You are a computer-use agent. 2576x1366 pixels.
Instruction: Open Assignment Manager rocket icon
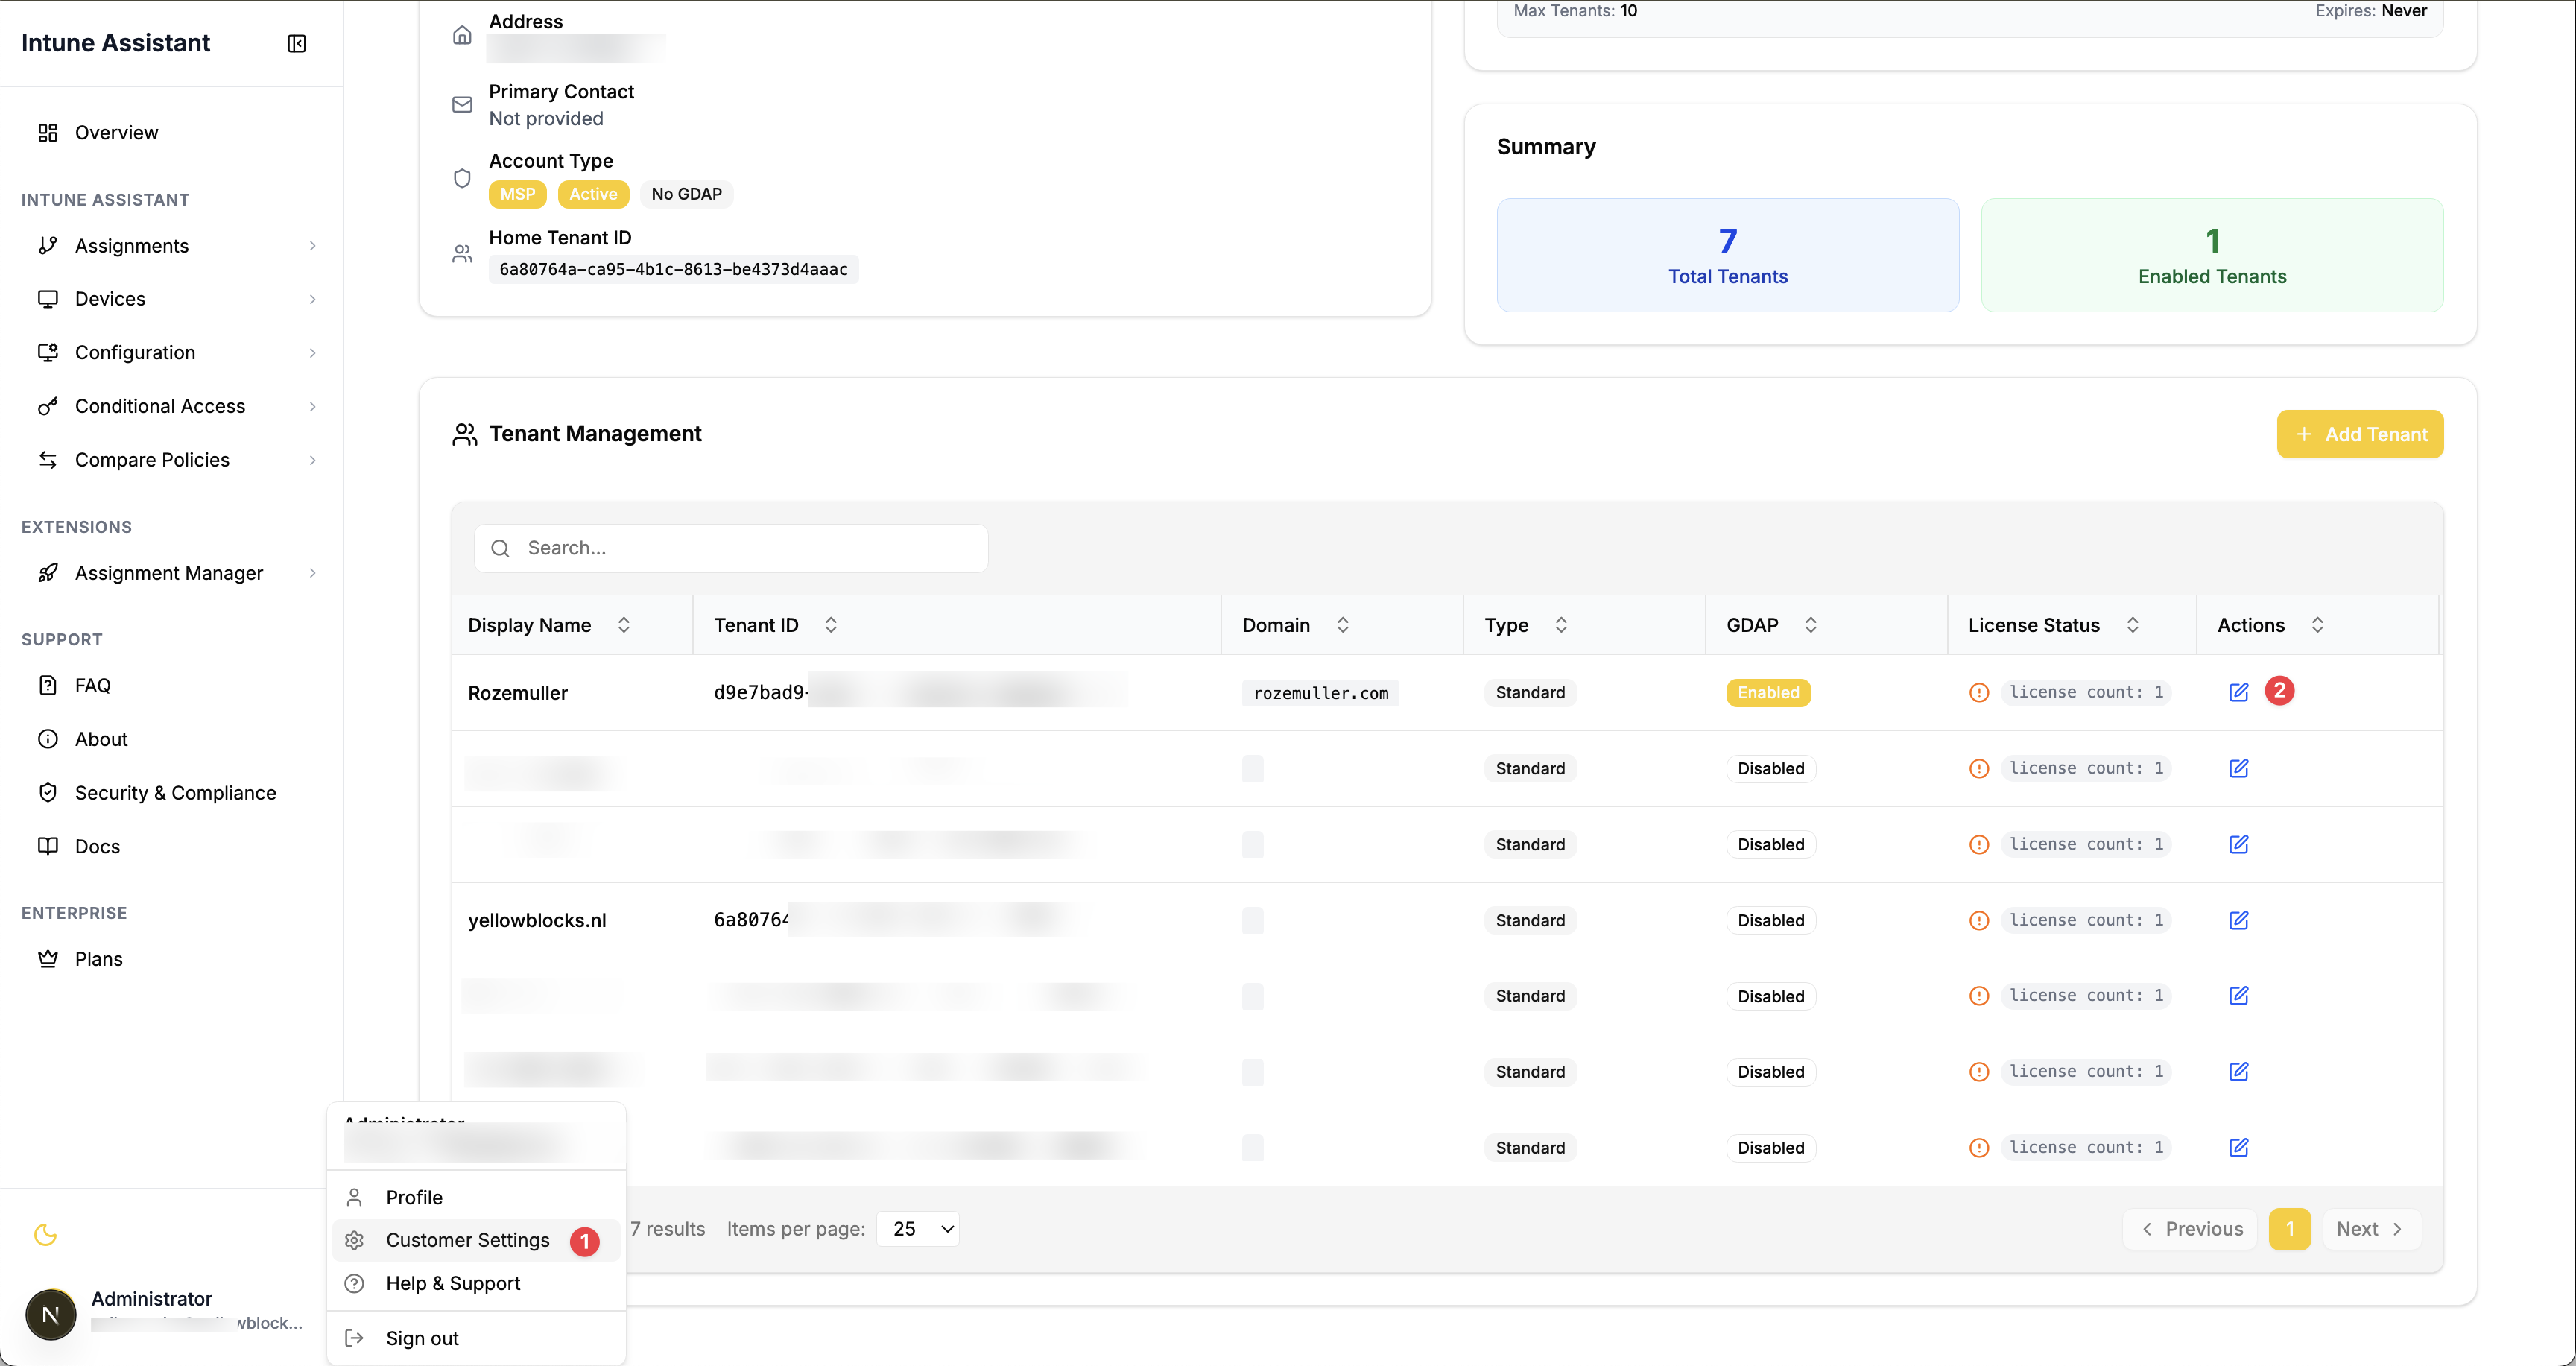[49, 572]
